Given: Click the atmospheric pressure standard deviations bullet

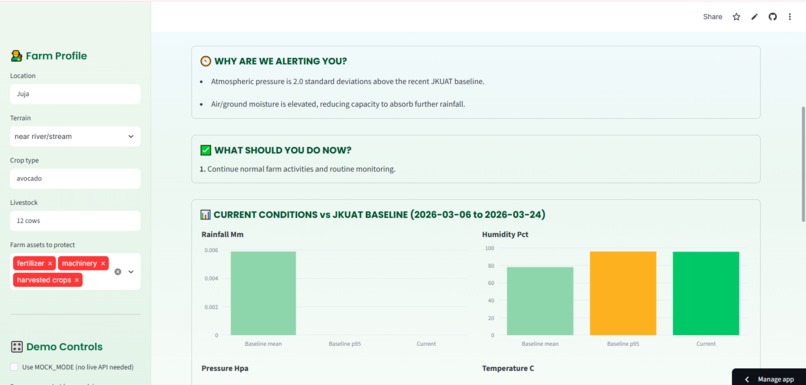Looking at the screenshot, I should (347, 81).
